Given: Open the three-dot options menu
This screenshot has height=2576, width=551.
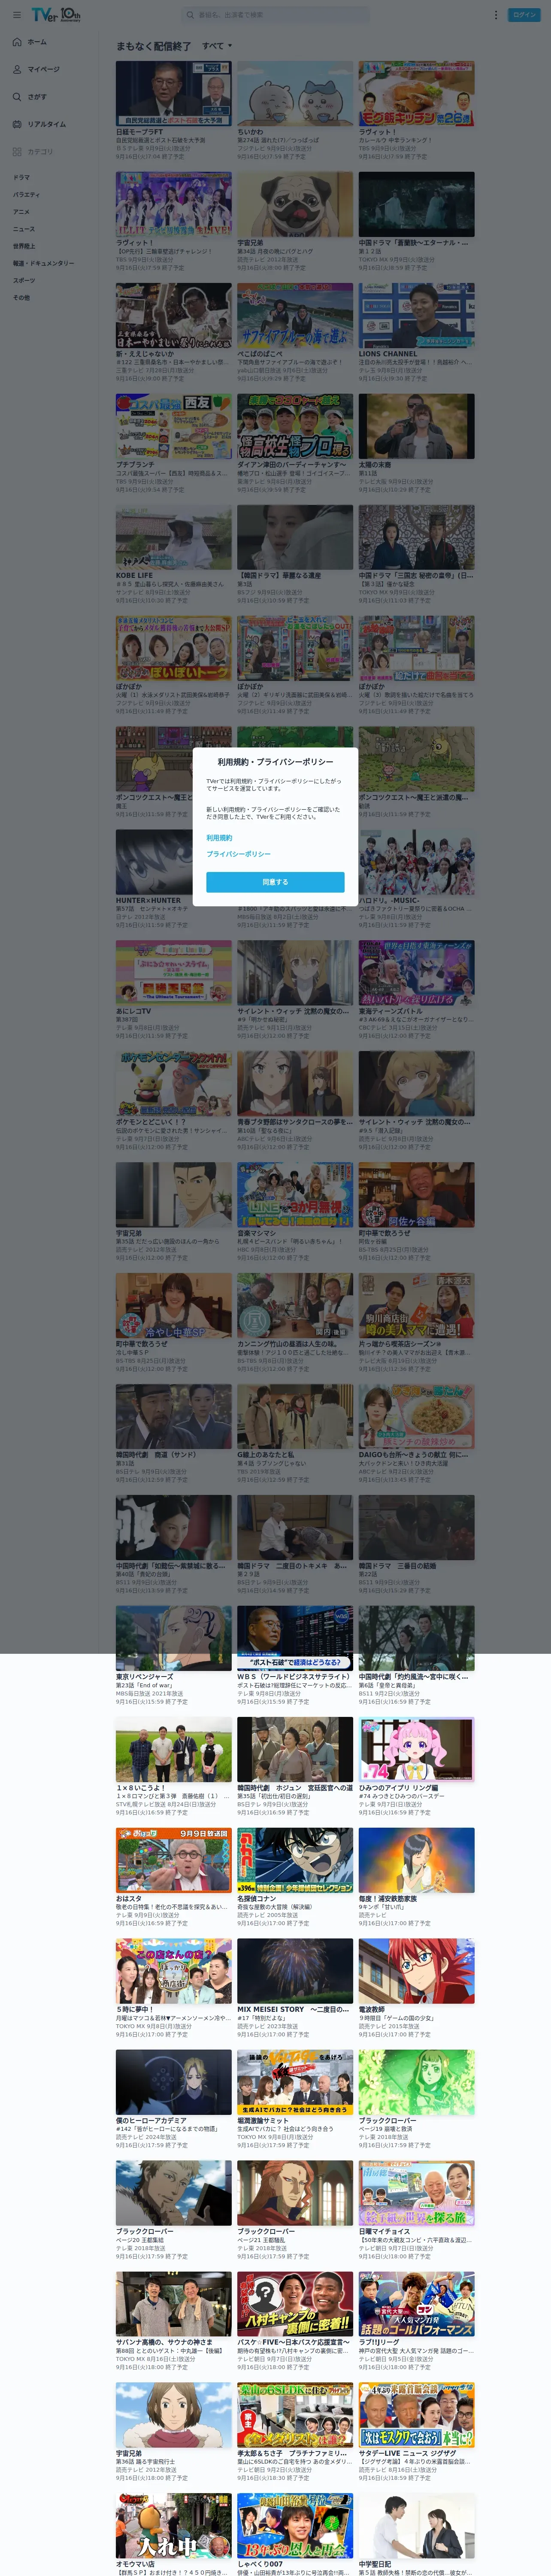Looking at the screenshot, I should 495,15.
